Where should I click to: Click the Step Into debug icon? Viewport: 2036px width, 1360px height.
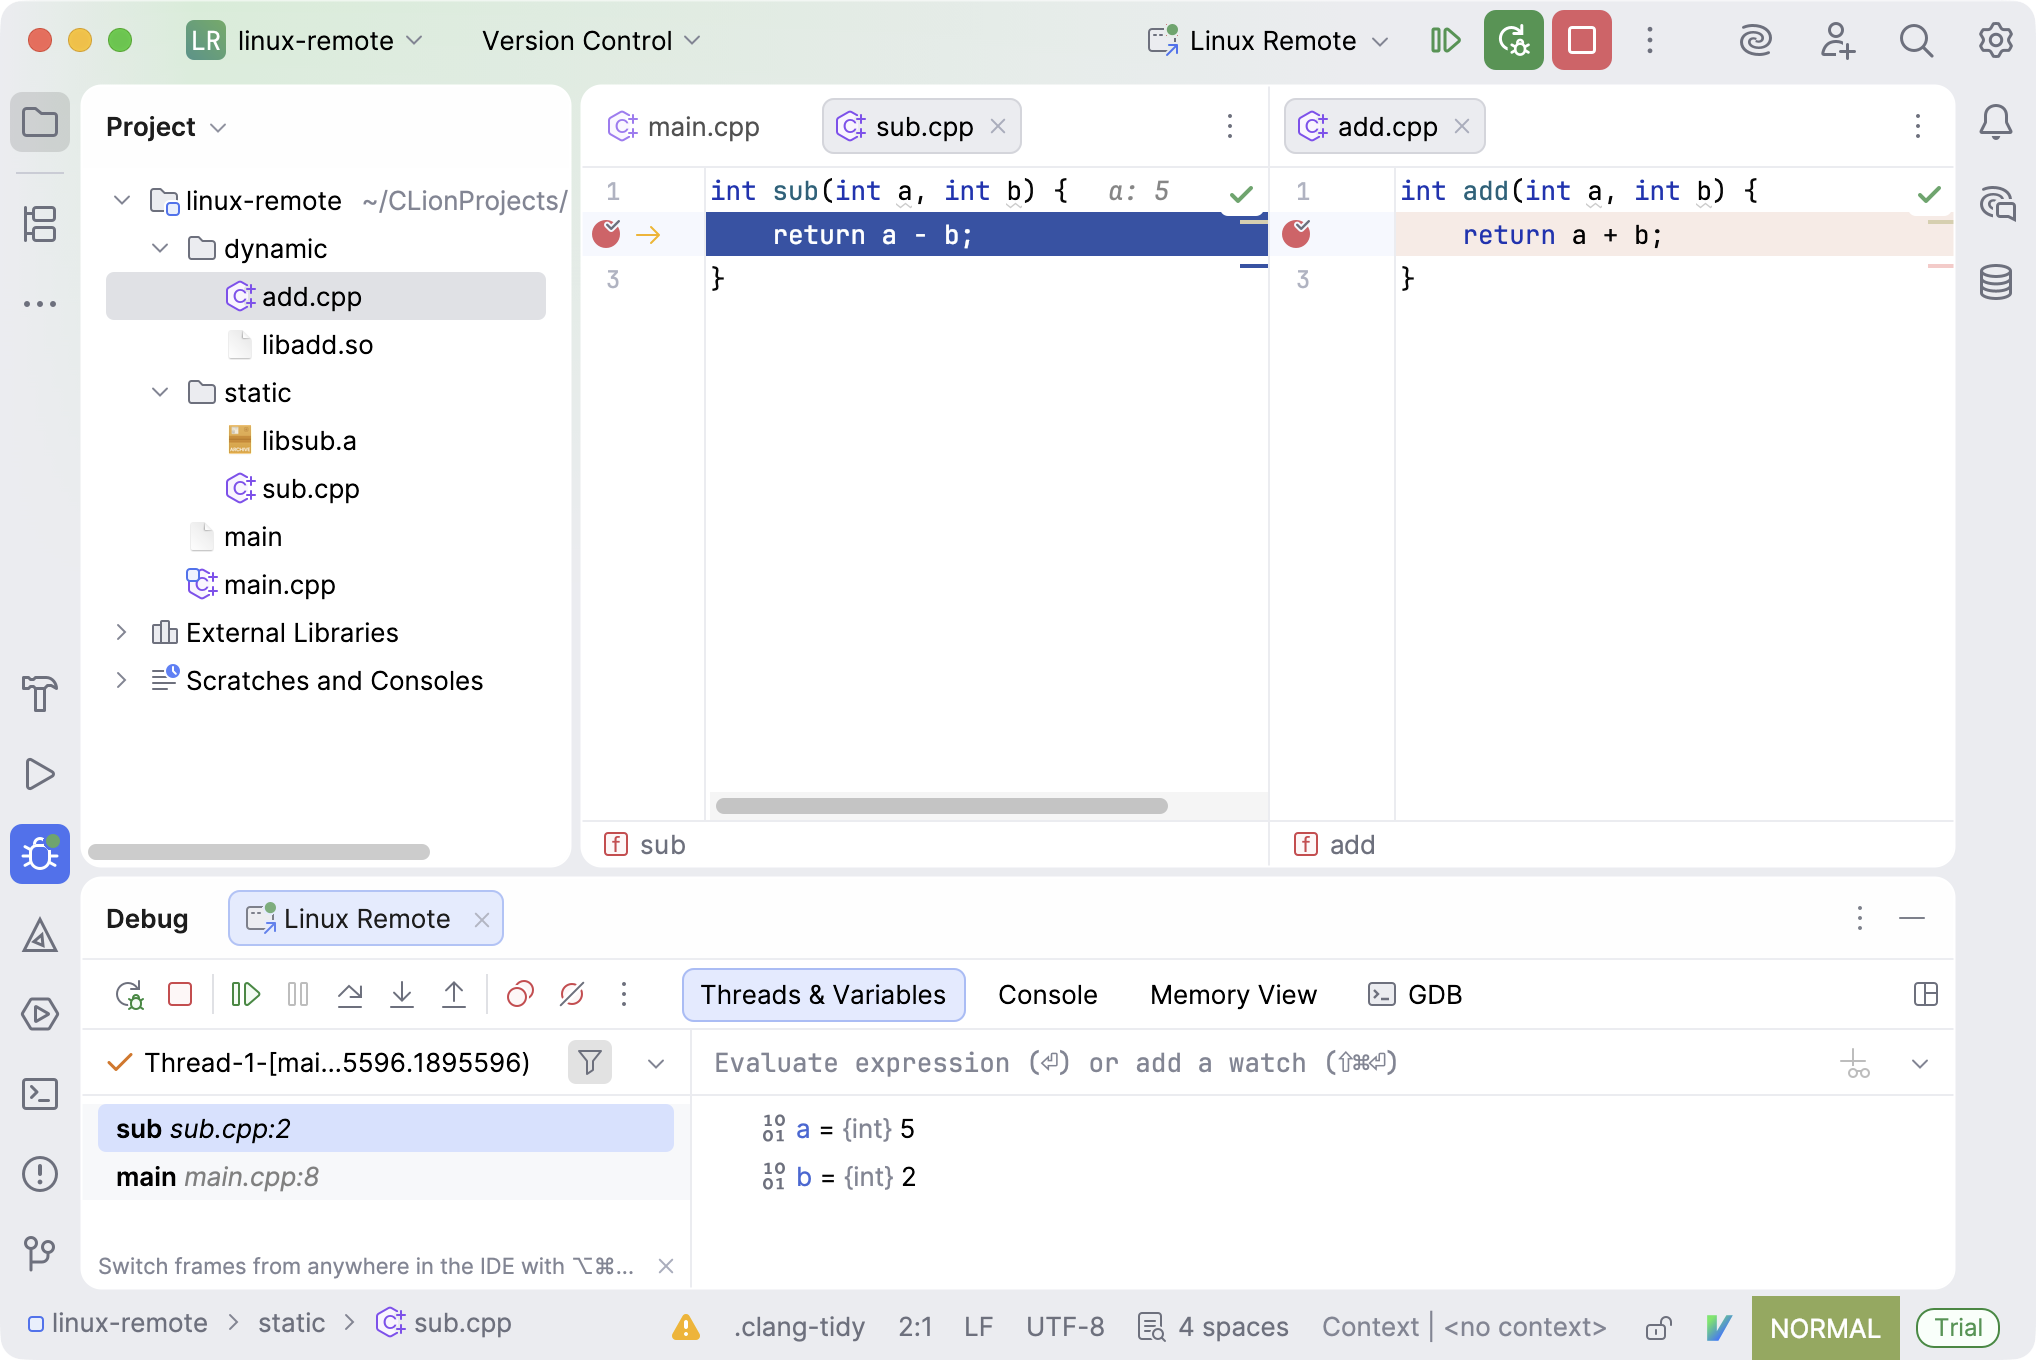(402, 994)
